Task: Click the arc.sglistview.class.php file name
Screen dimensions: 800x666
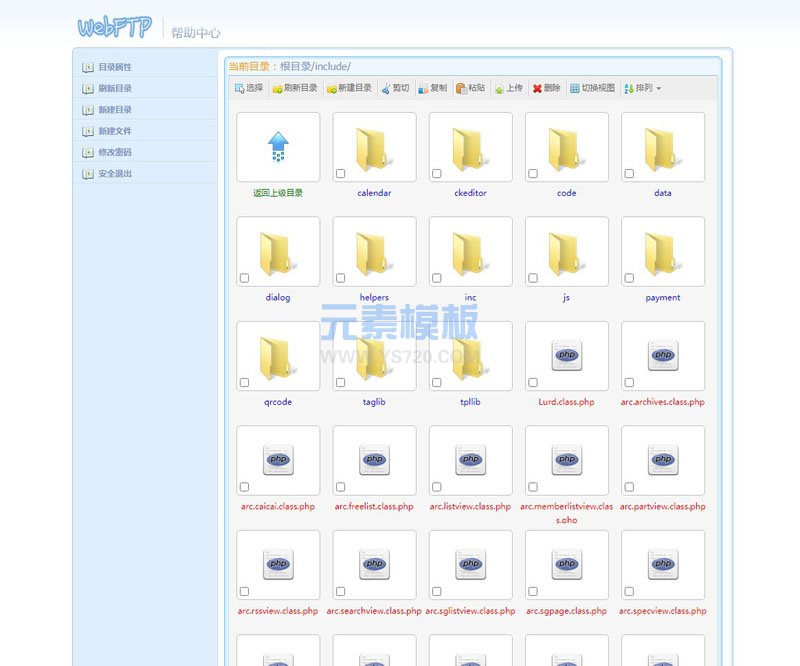Action: [x=470, y=611]
